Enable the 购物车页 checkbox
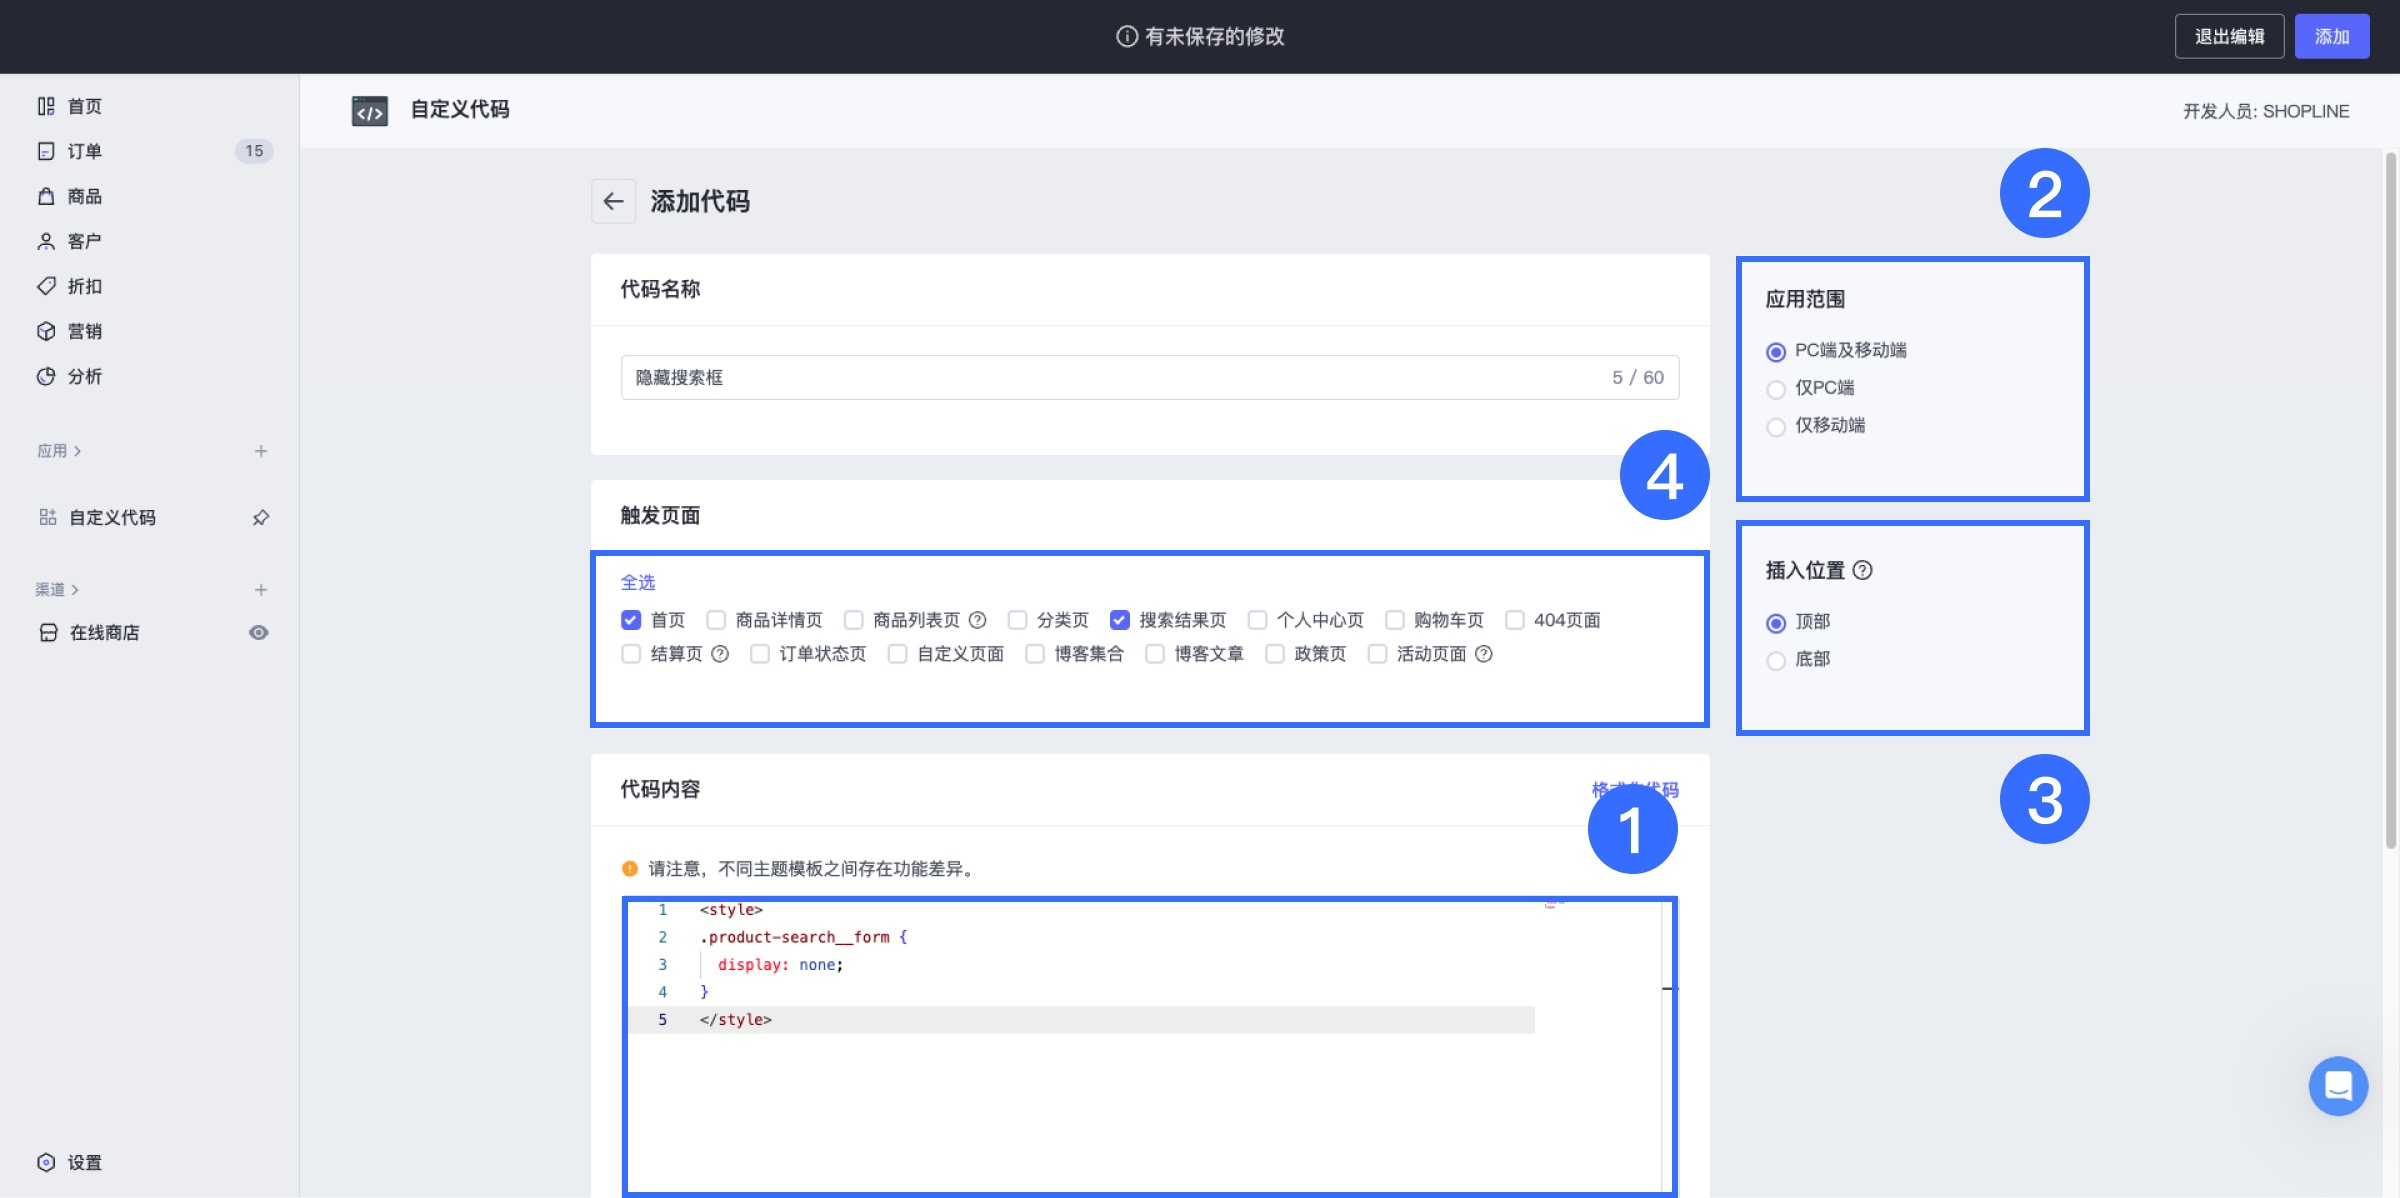The image size is (2400, 1198). click(1396, 619)
